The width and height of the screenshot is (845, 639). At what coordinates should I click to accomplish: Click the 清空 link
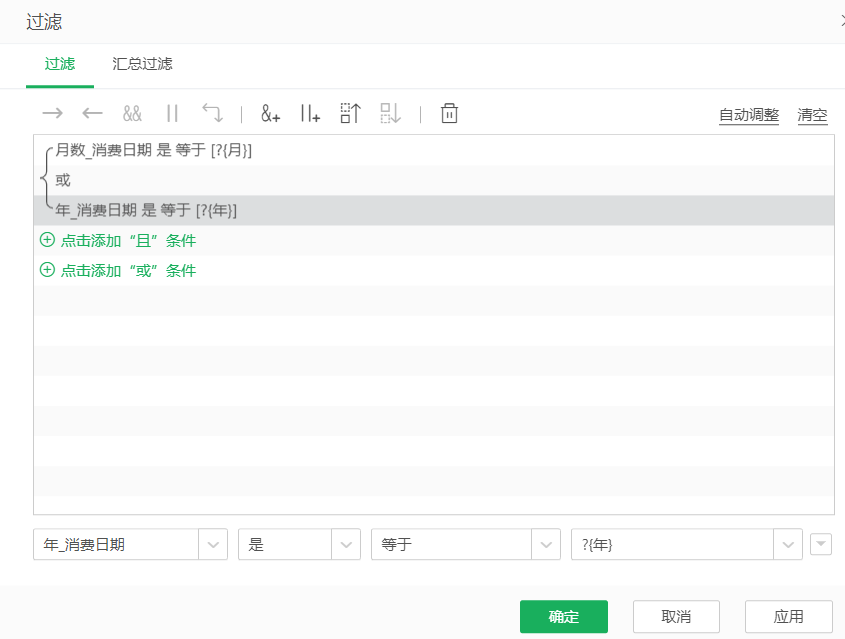[x=812, y=115]
